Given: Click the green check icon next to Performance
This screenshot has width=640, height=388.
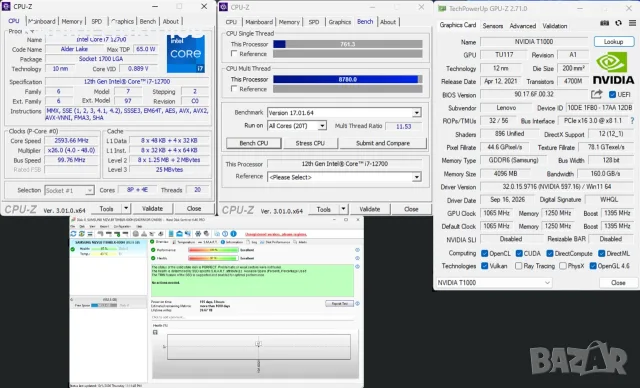Looking at the screenshot, I should (153, 250).
